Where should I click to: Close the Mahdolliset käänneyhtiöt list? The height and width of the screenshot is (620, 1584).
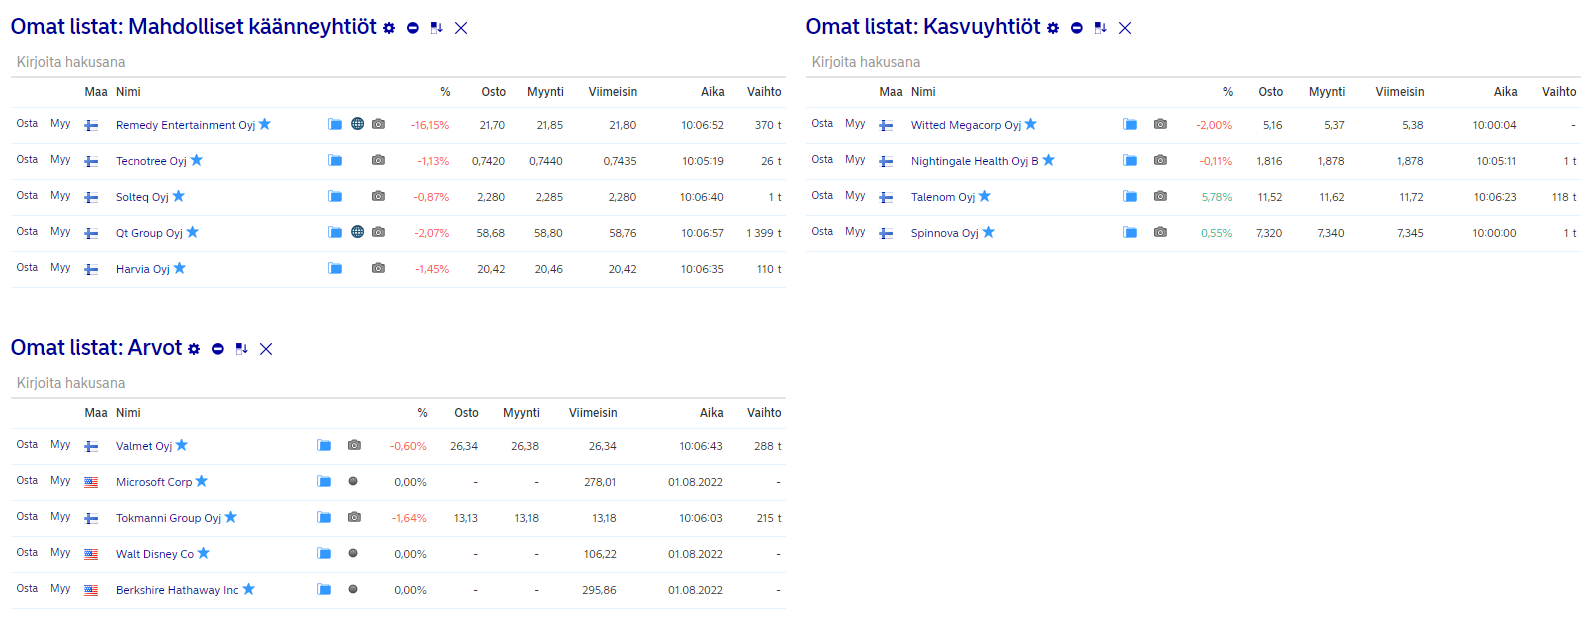pyautogui.click(x=461, y=28)
